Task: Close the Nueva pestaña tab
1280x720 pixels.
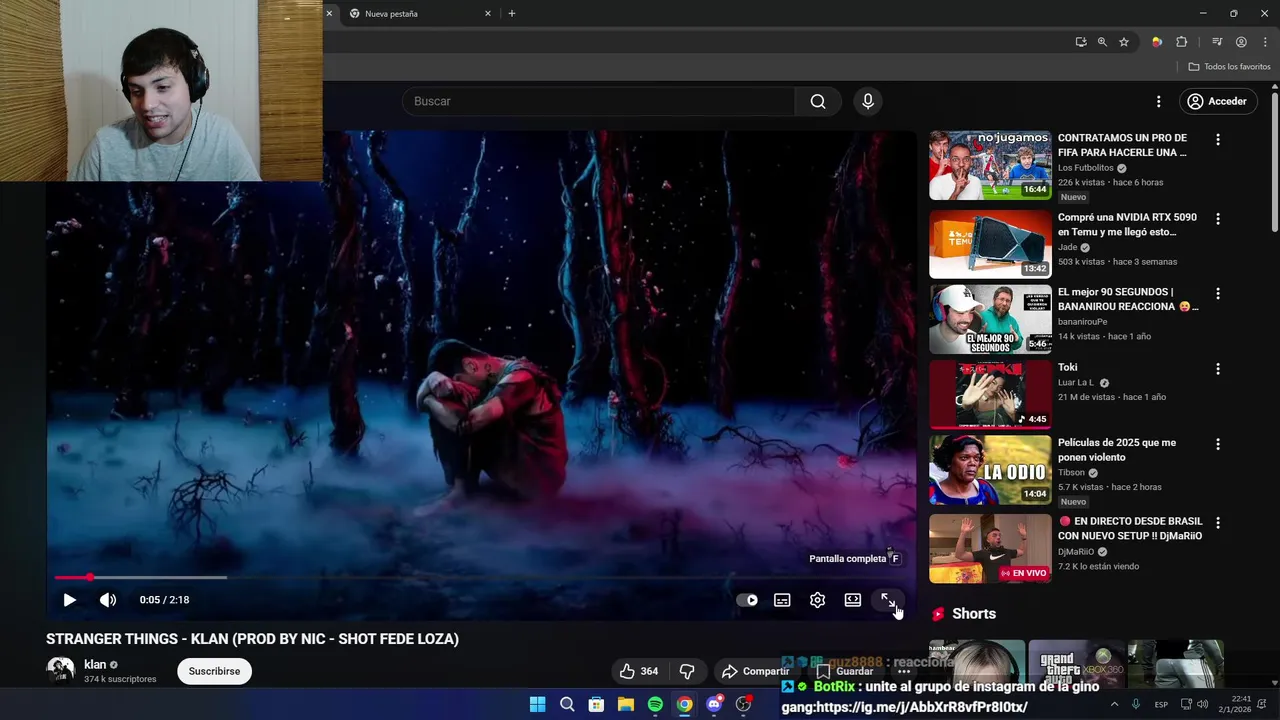Action: 488,14
